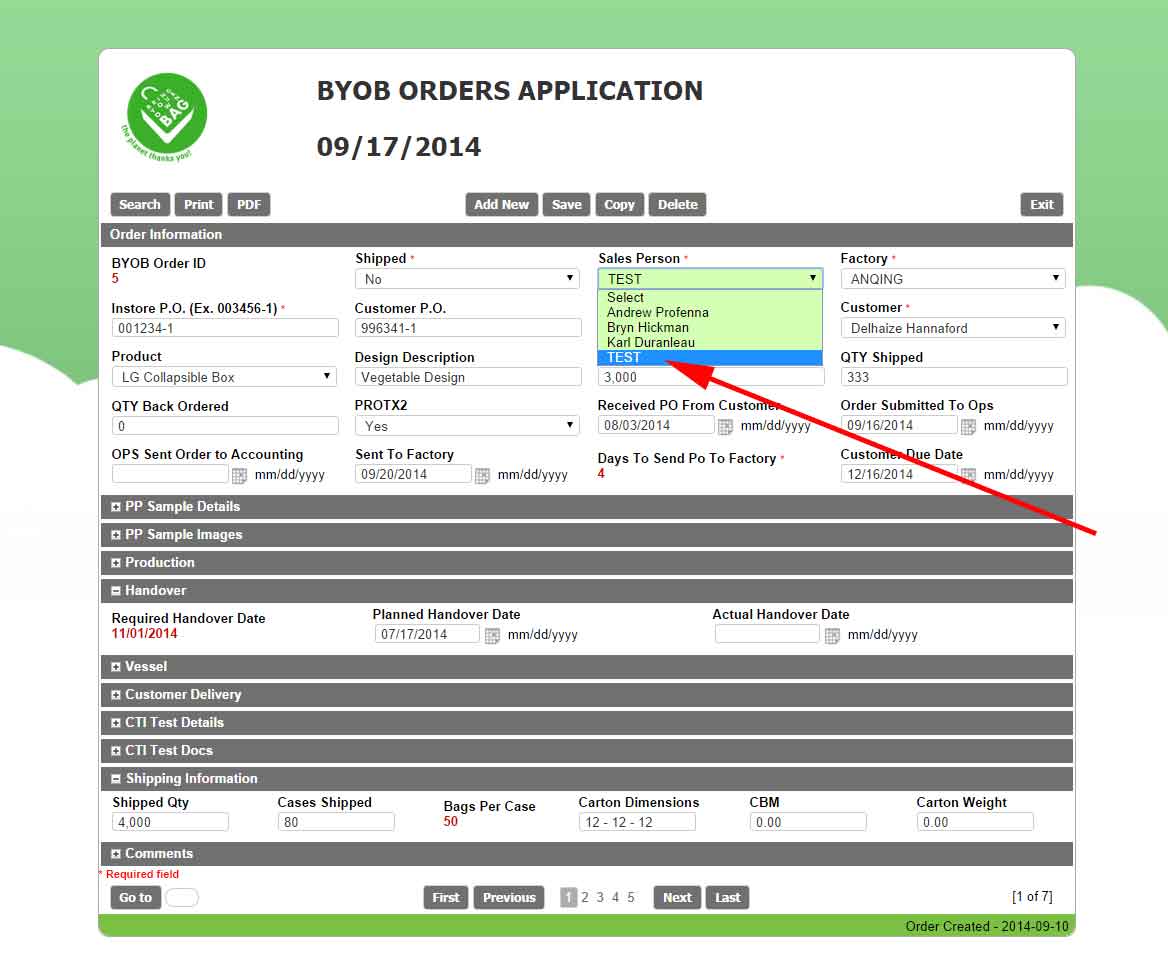Copy the current order

(619, 205)
